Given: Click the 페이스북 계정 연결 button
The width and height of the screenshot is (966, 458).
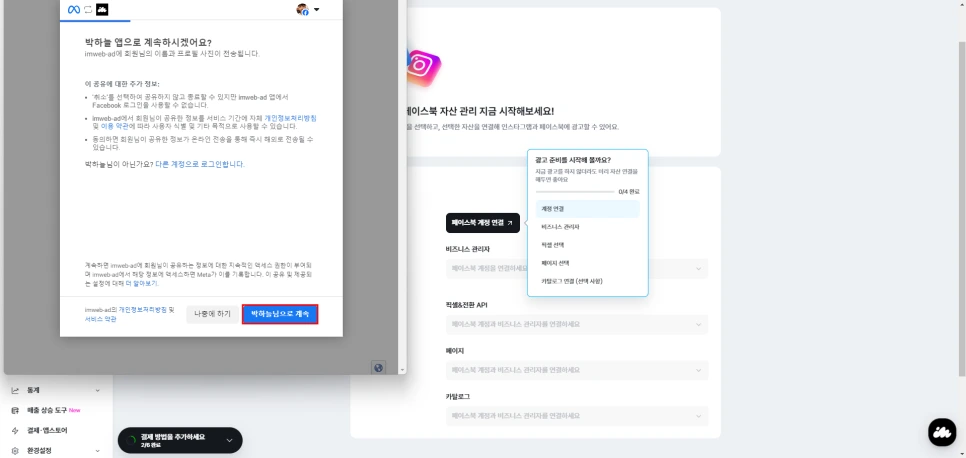Looking at the screenshot, I should click(x=482, y=223).
